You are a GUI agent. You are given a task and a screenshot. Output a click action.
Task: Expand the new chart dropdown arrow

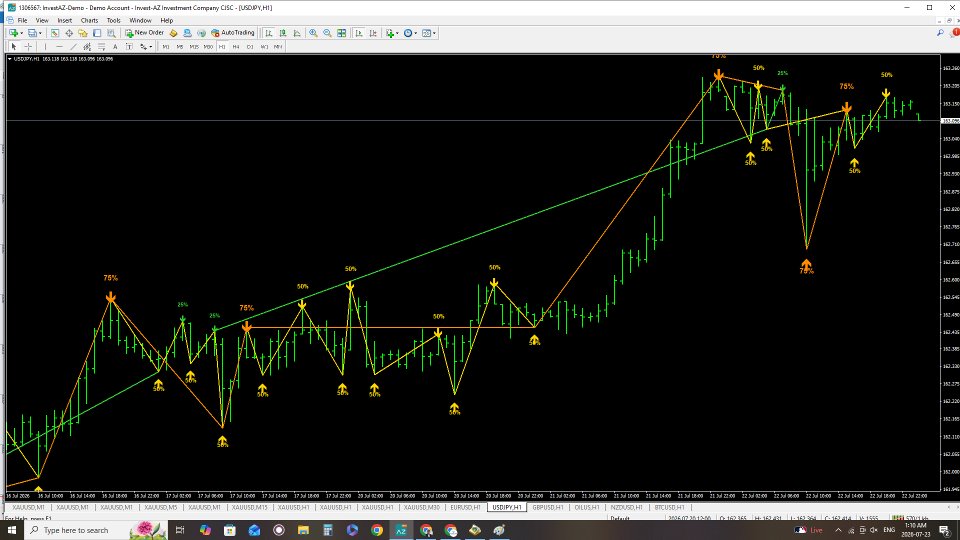point(21,33)
